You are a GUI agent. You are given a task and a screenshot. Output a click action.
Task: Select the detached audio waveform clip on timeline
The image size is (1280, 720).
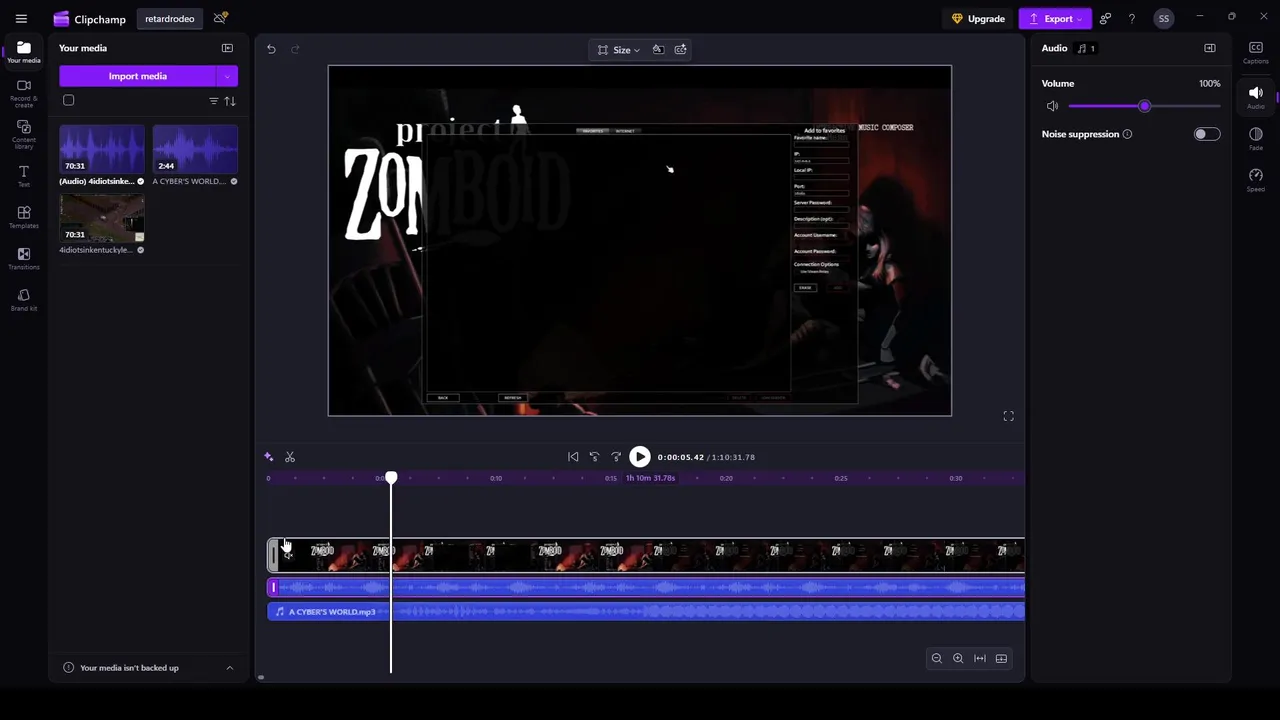646,587
